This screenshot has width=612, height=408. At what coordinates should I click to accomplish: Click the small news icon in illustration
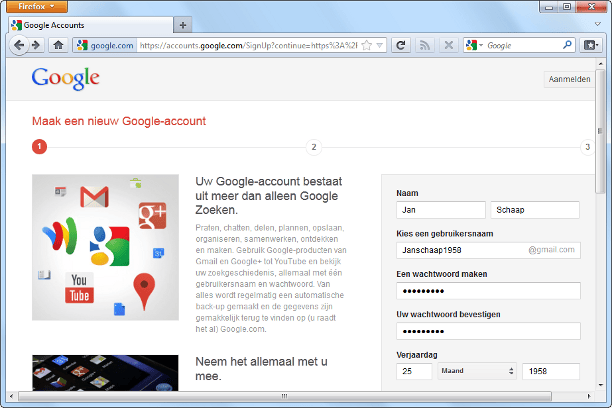pos(60,191)
